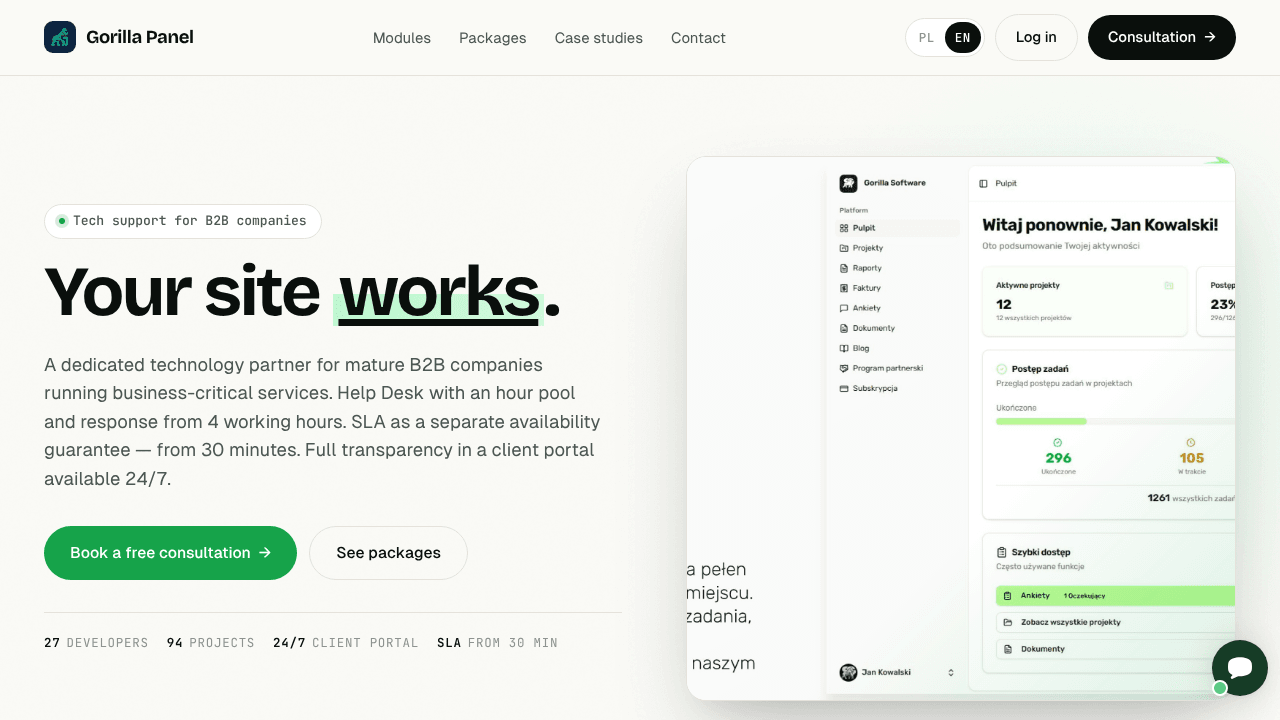Click the Raporty icon in the sidebar

point(844,268)
